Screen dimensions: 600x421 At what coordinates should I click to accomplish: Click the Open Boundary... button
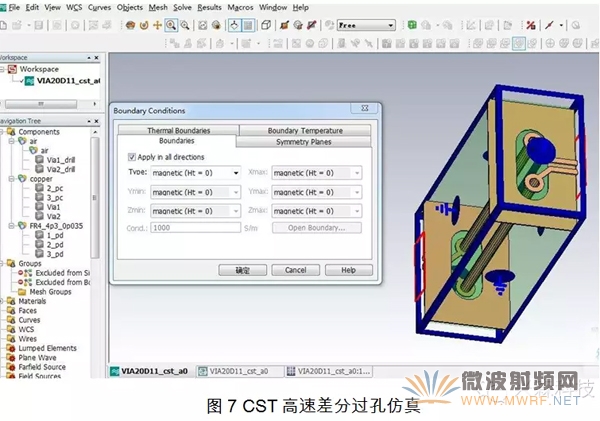point(316,228)
